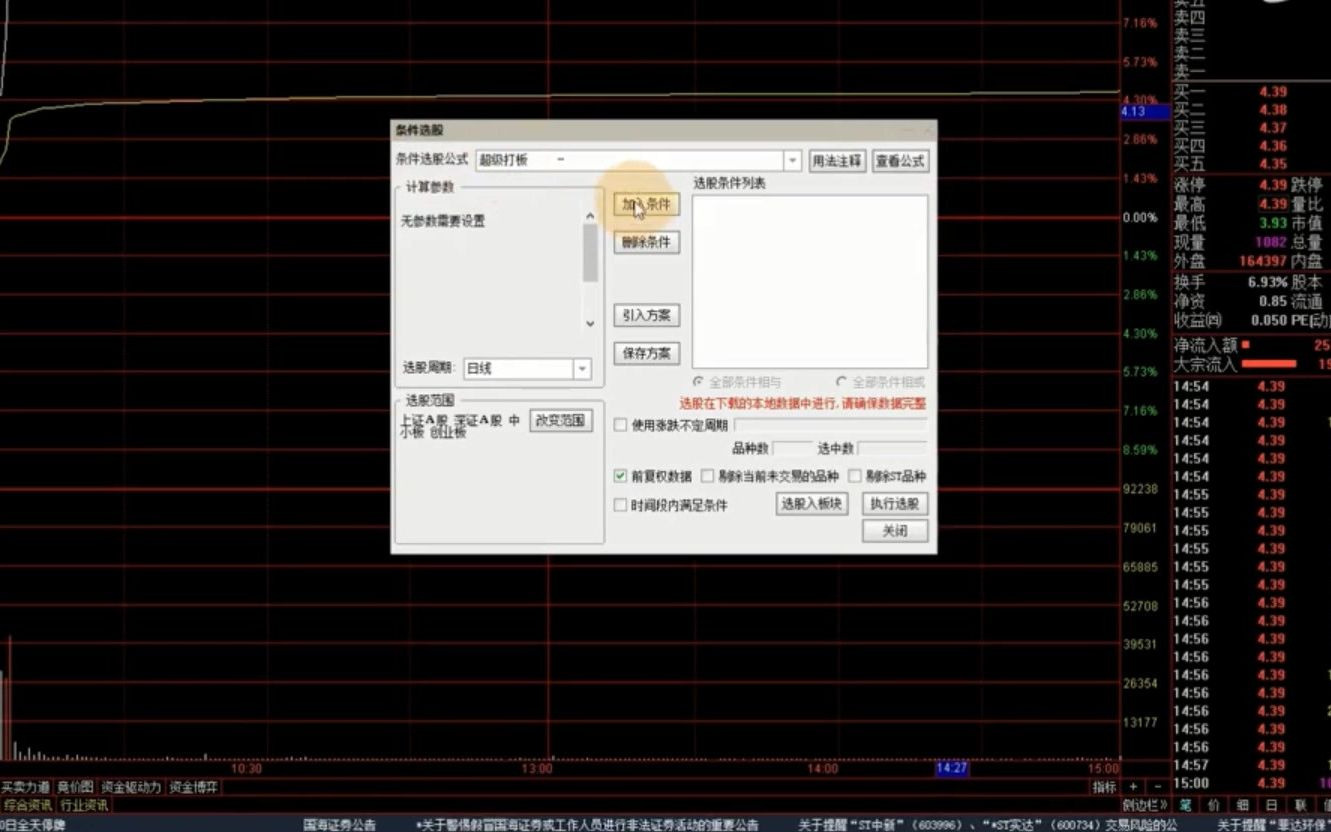Click the 删除条件 button
Viewport: 1331px width, 832px height.
coord(646,242)
